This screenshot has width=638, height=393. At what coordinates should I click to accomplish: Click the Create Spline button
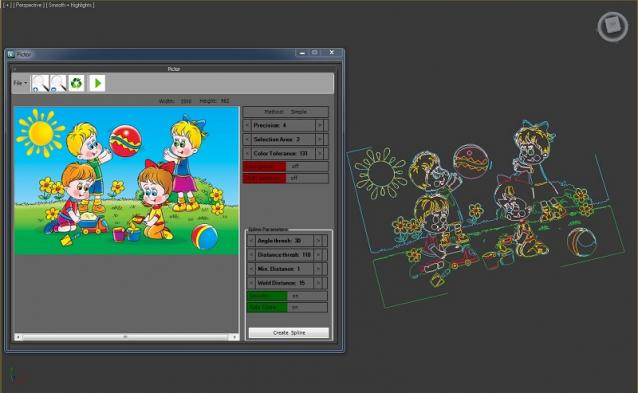tap(289, 333)
